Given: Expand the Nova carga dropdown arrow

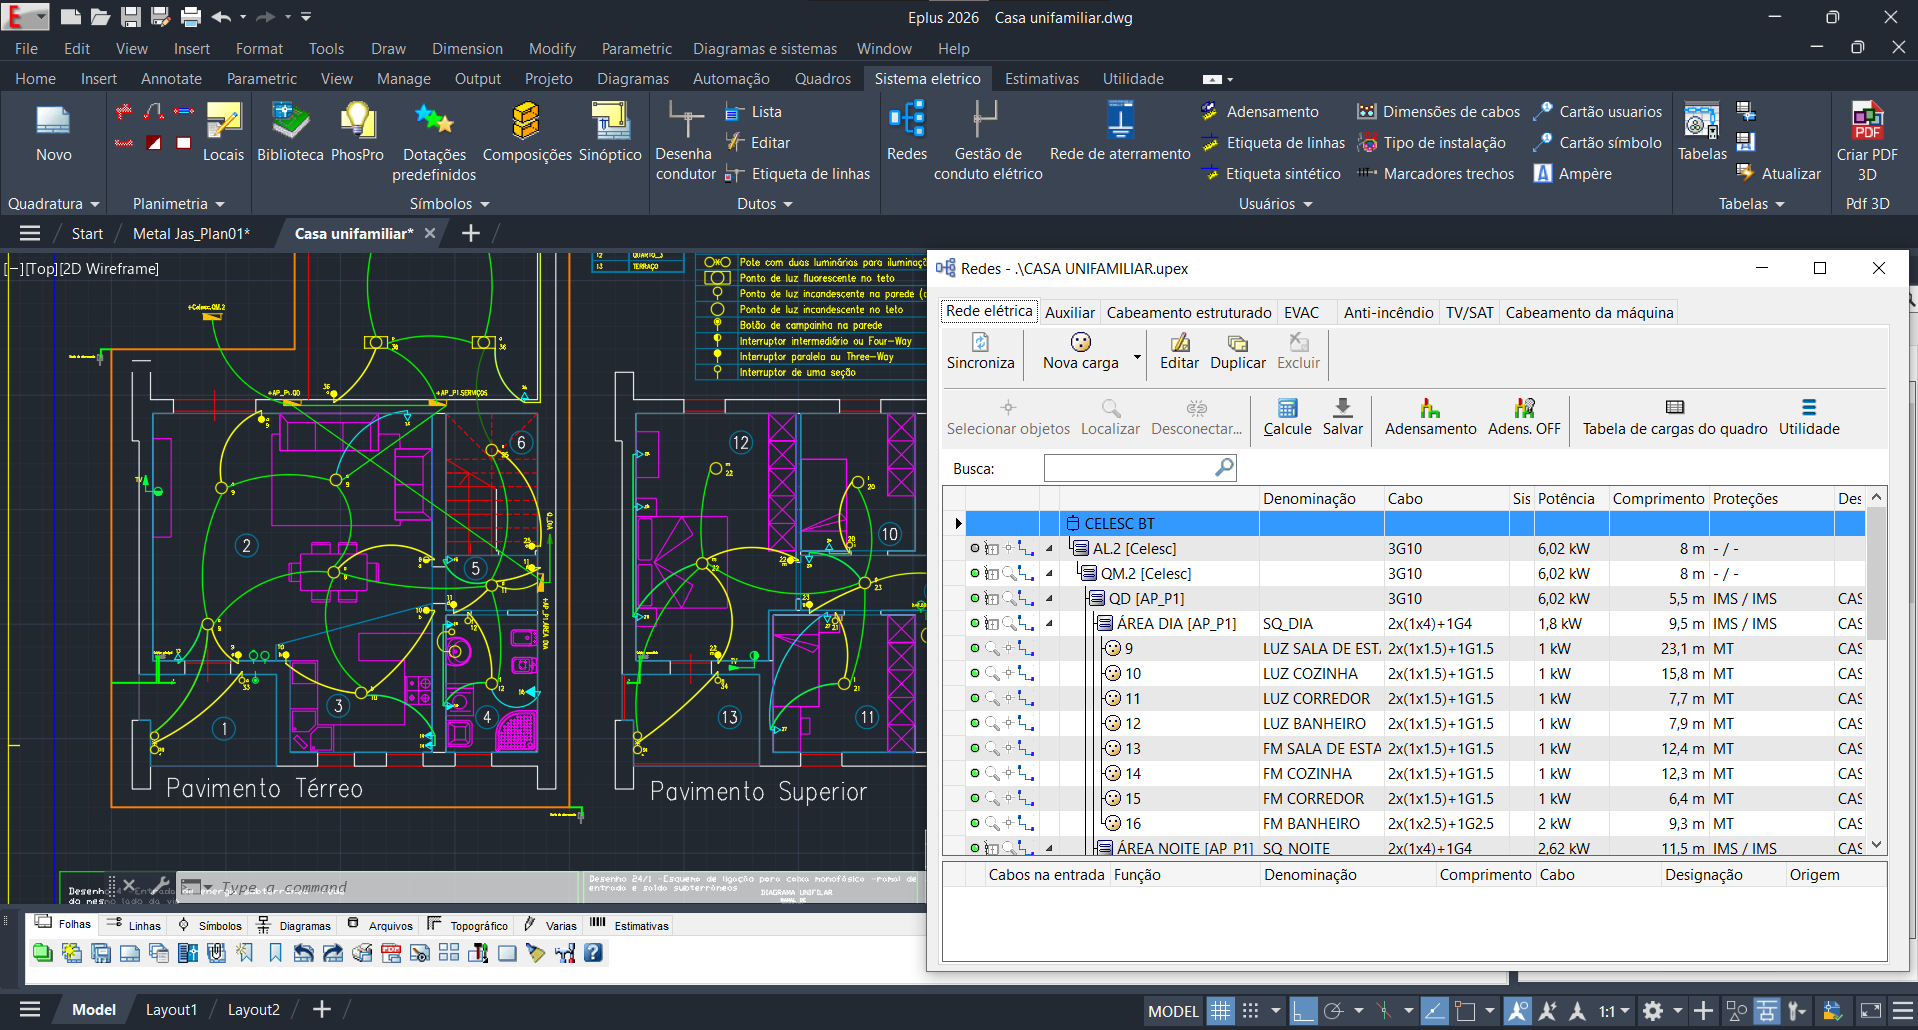Looking at the screenshot, I should [1137, 357].
